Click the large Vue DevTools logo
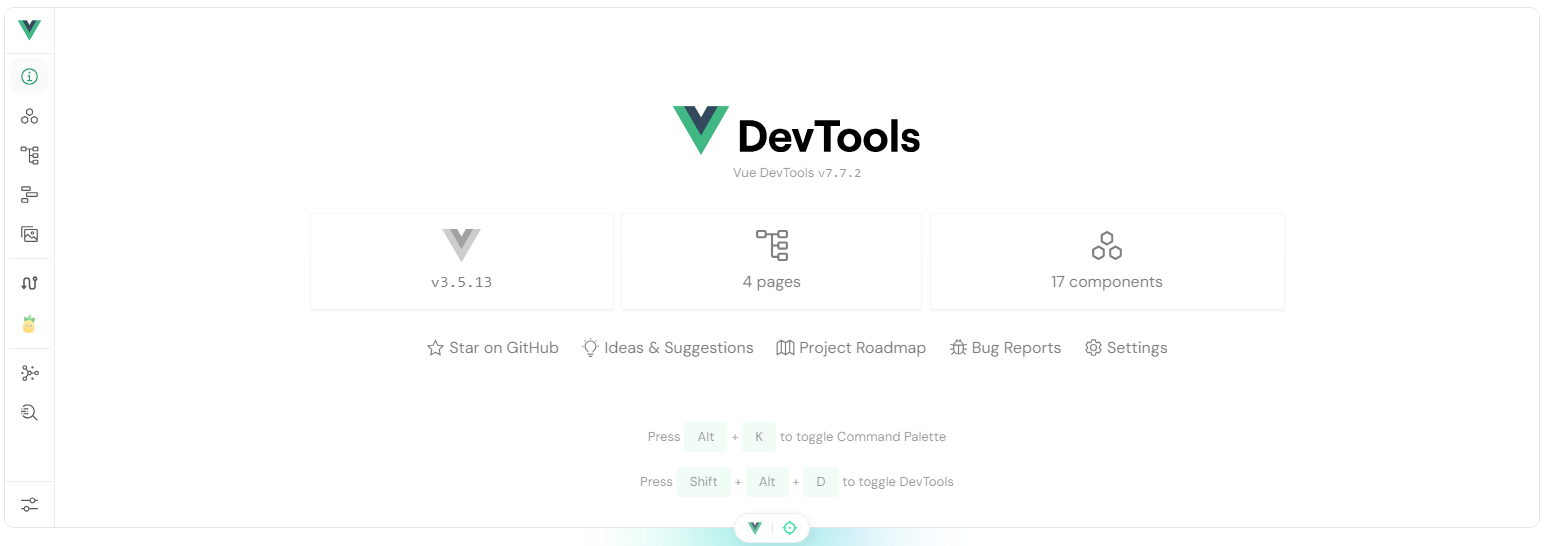Screen dimensions: 1556x546 tap(797, 131)
